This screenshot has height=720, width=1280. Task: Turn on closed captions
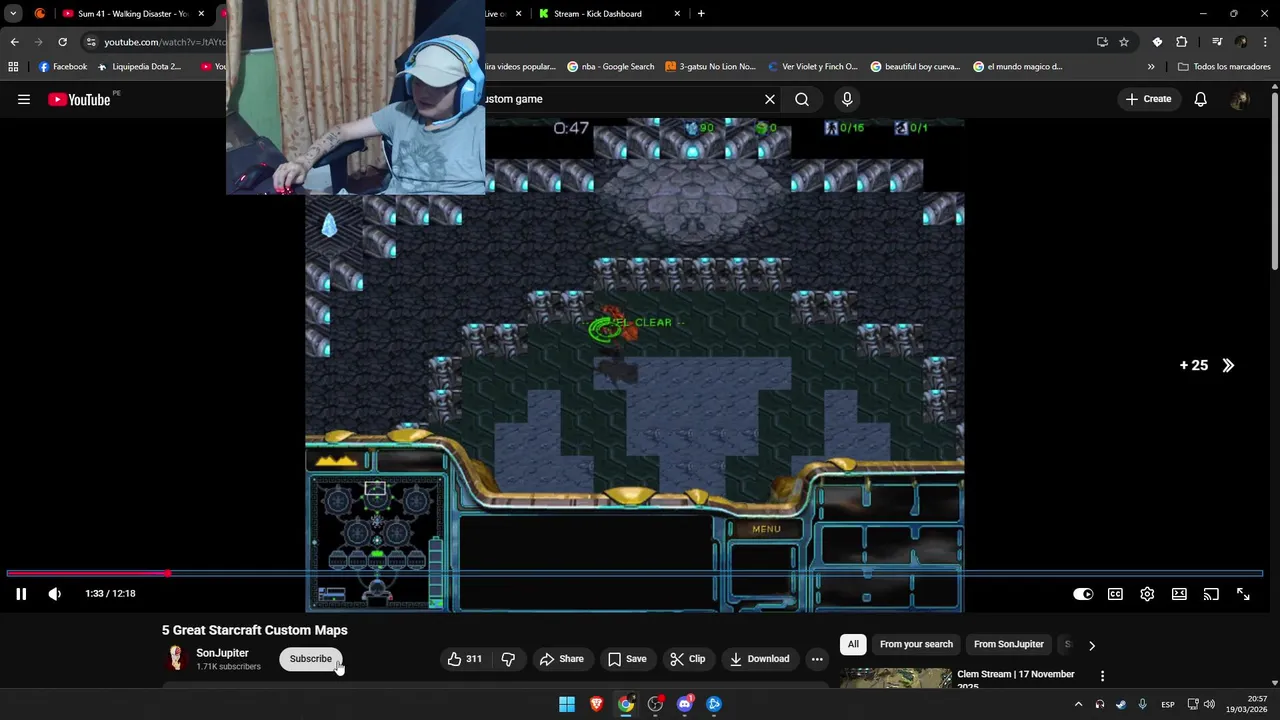pos(1115,594)
